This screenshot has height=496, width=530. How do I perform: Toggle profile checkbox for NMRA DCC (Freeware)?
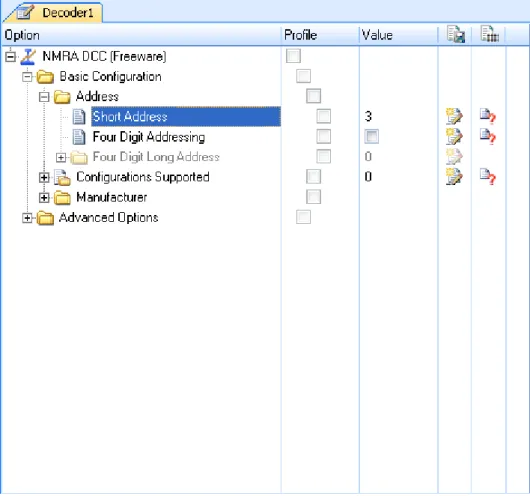coord(293,56)
